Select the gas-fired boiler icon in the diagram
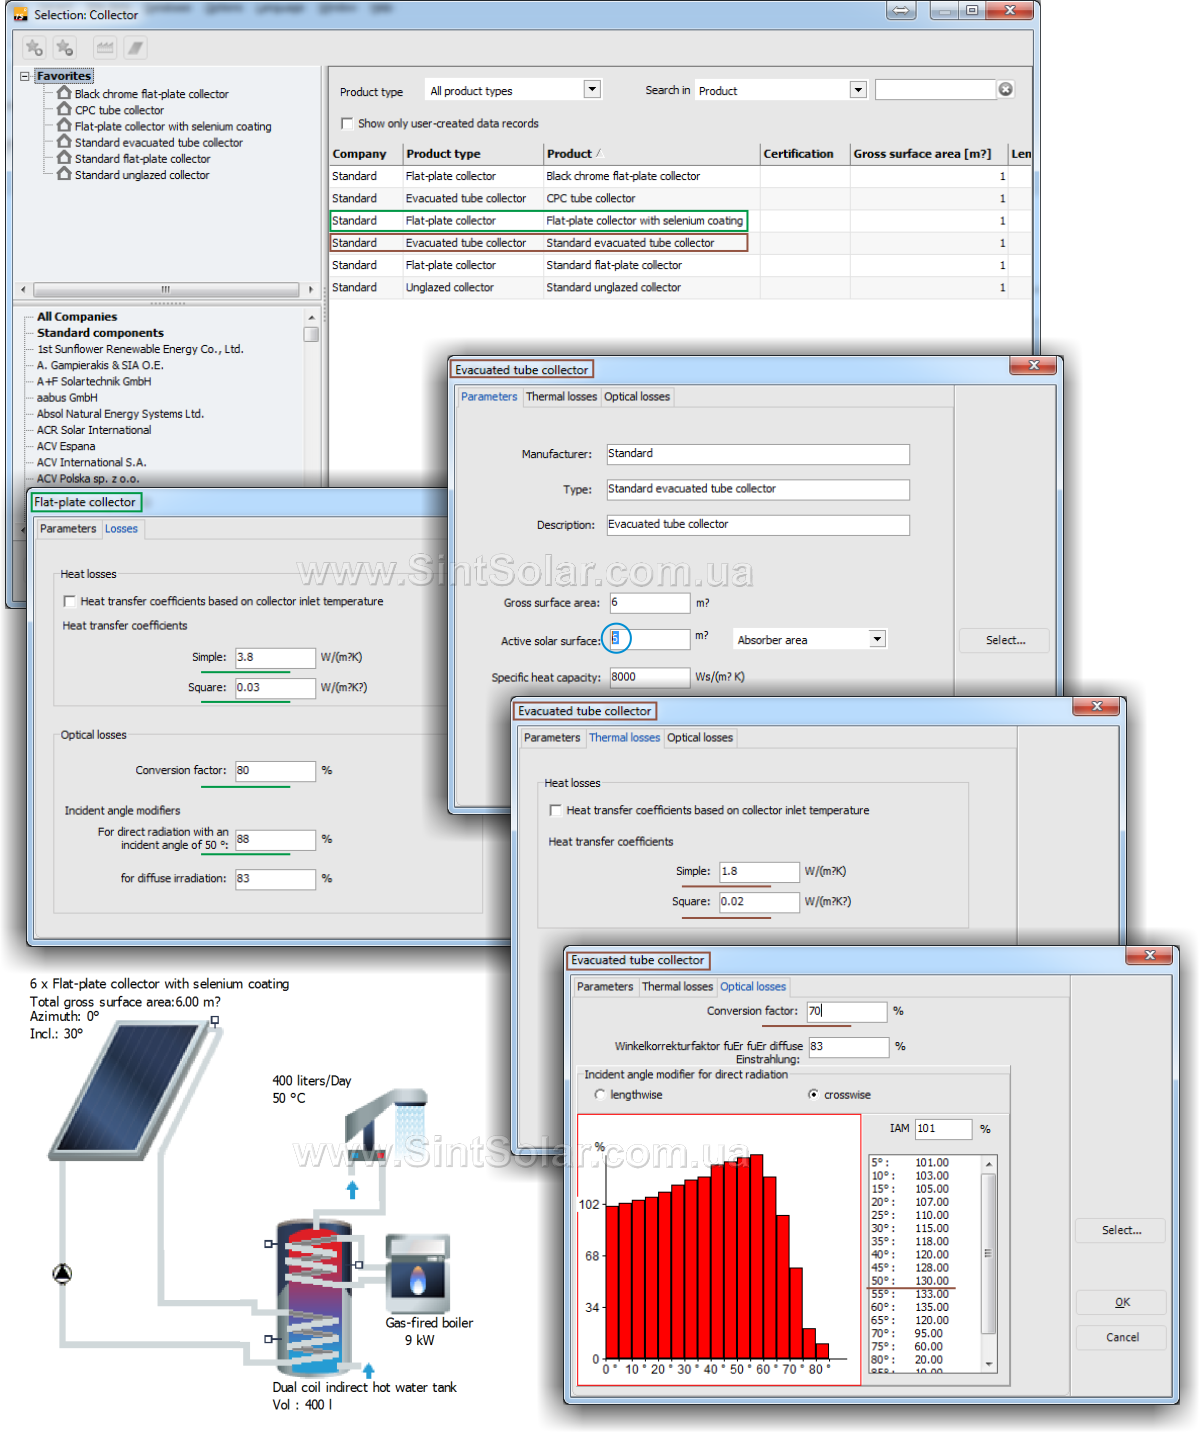The image size is (1200, 1433). click(x=418, y=1273)
